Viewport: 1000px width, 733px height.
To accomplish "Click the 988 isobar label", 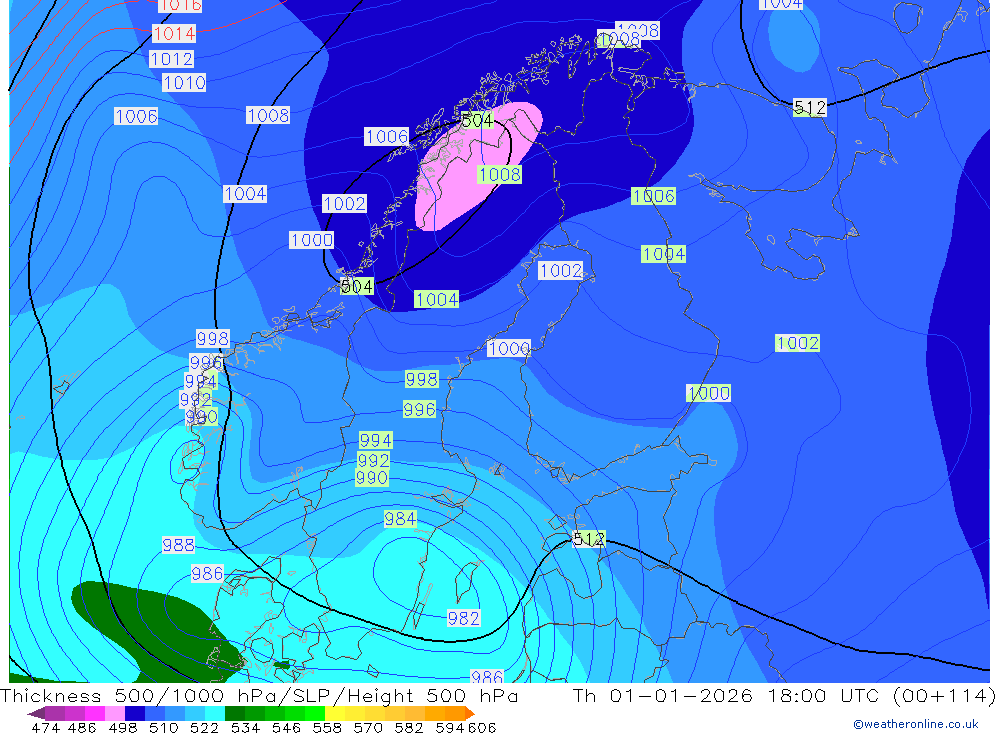I will click(178, 545).
